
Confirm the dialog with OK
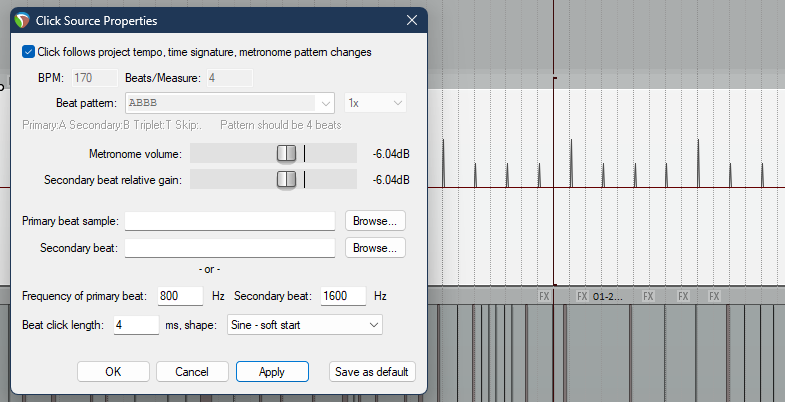pos(113,372)
